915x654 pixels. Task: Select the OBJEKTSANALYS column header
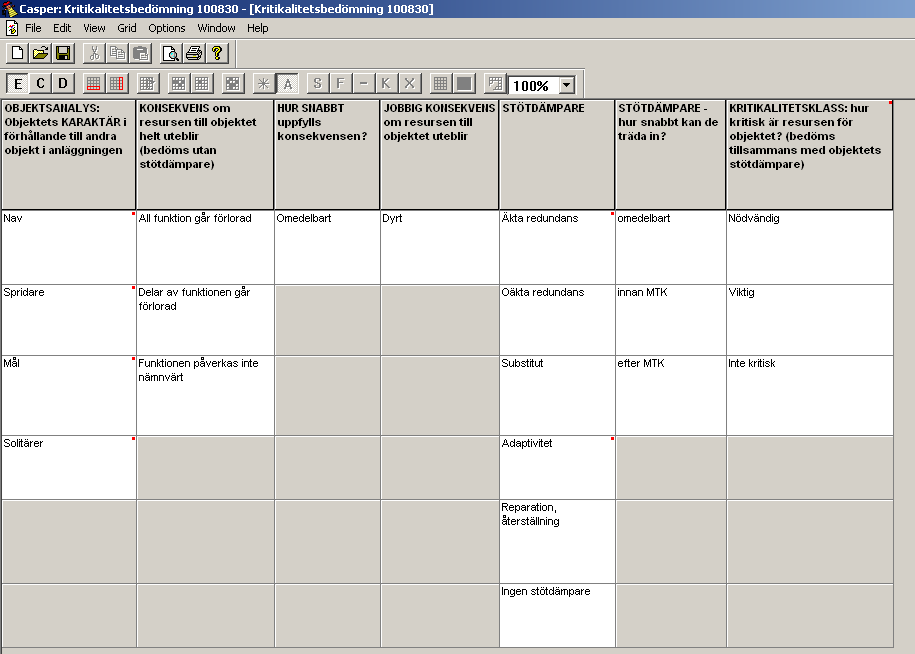(x=69, y=155)
